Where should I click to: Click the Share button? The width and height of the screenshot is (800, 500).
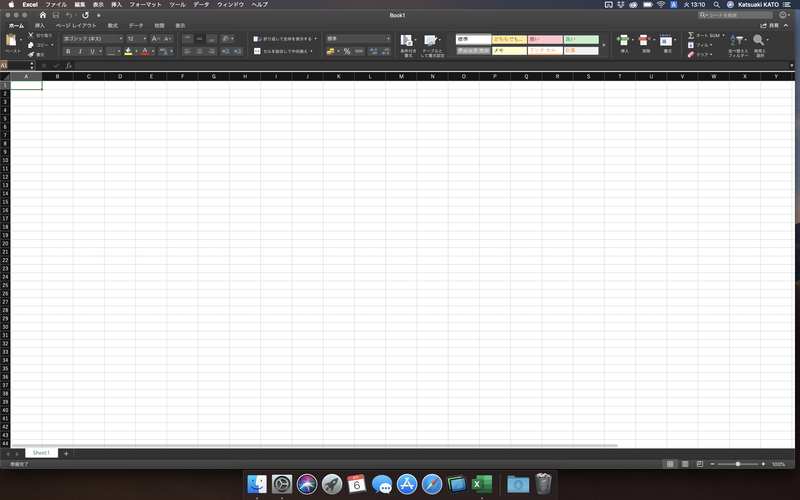770,26
